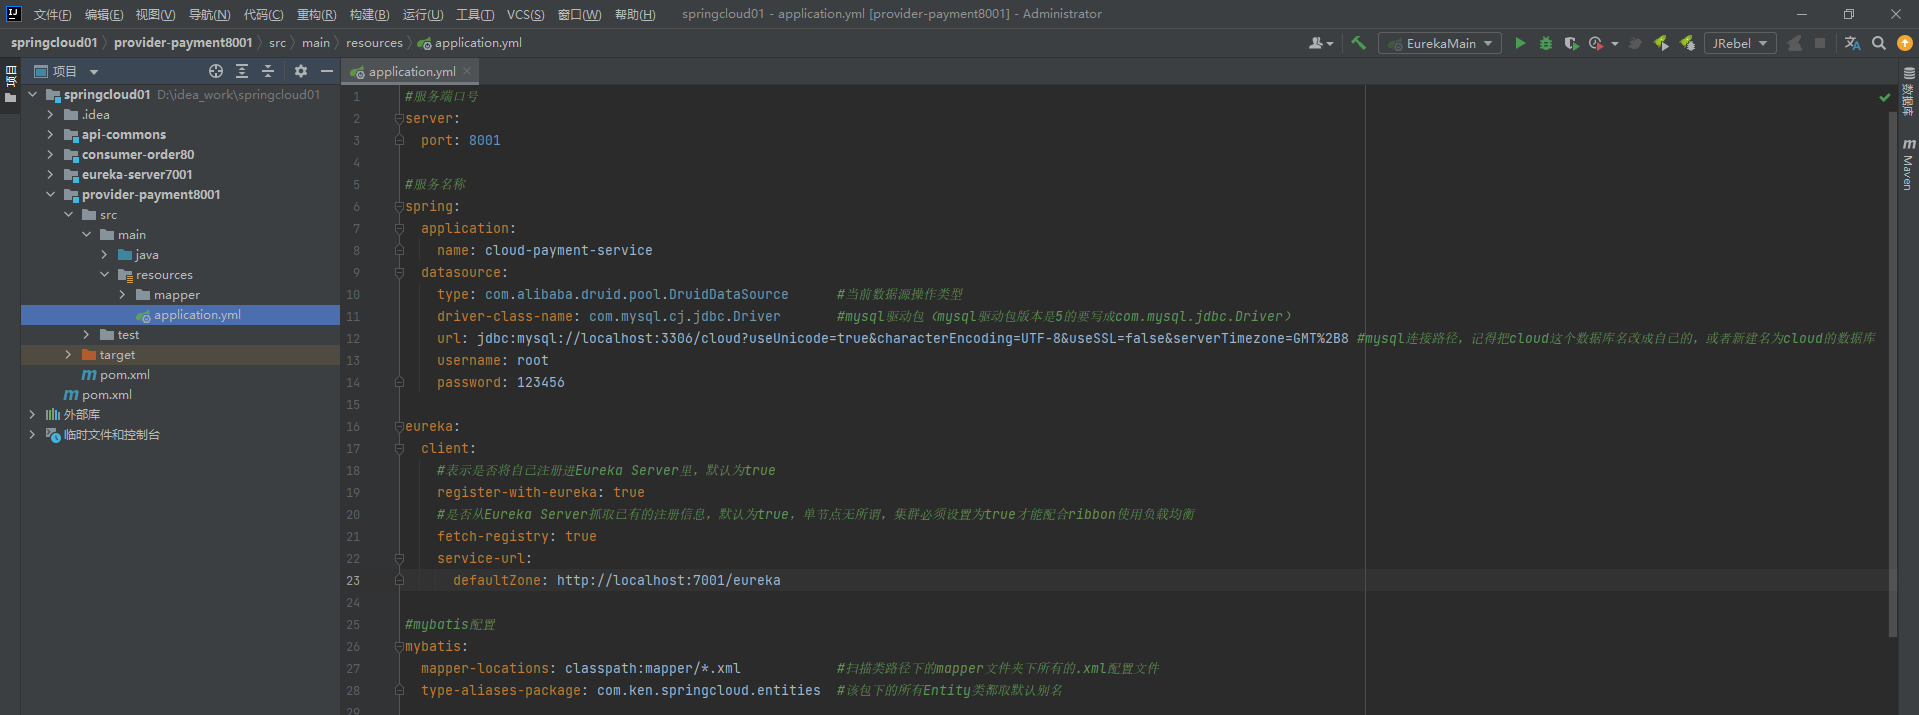Click application.yml in the breadcrumb bar
Screen dimensions: 1919x715
(470, 43)
